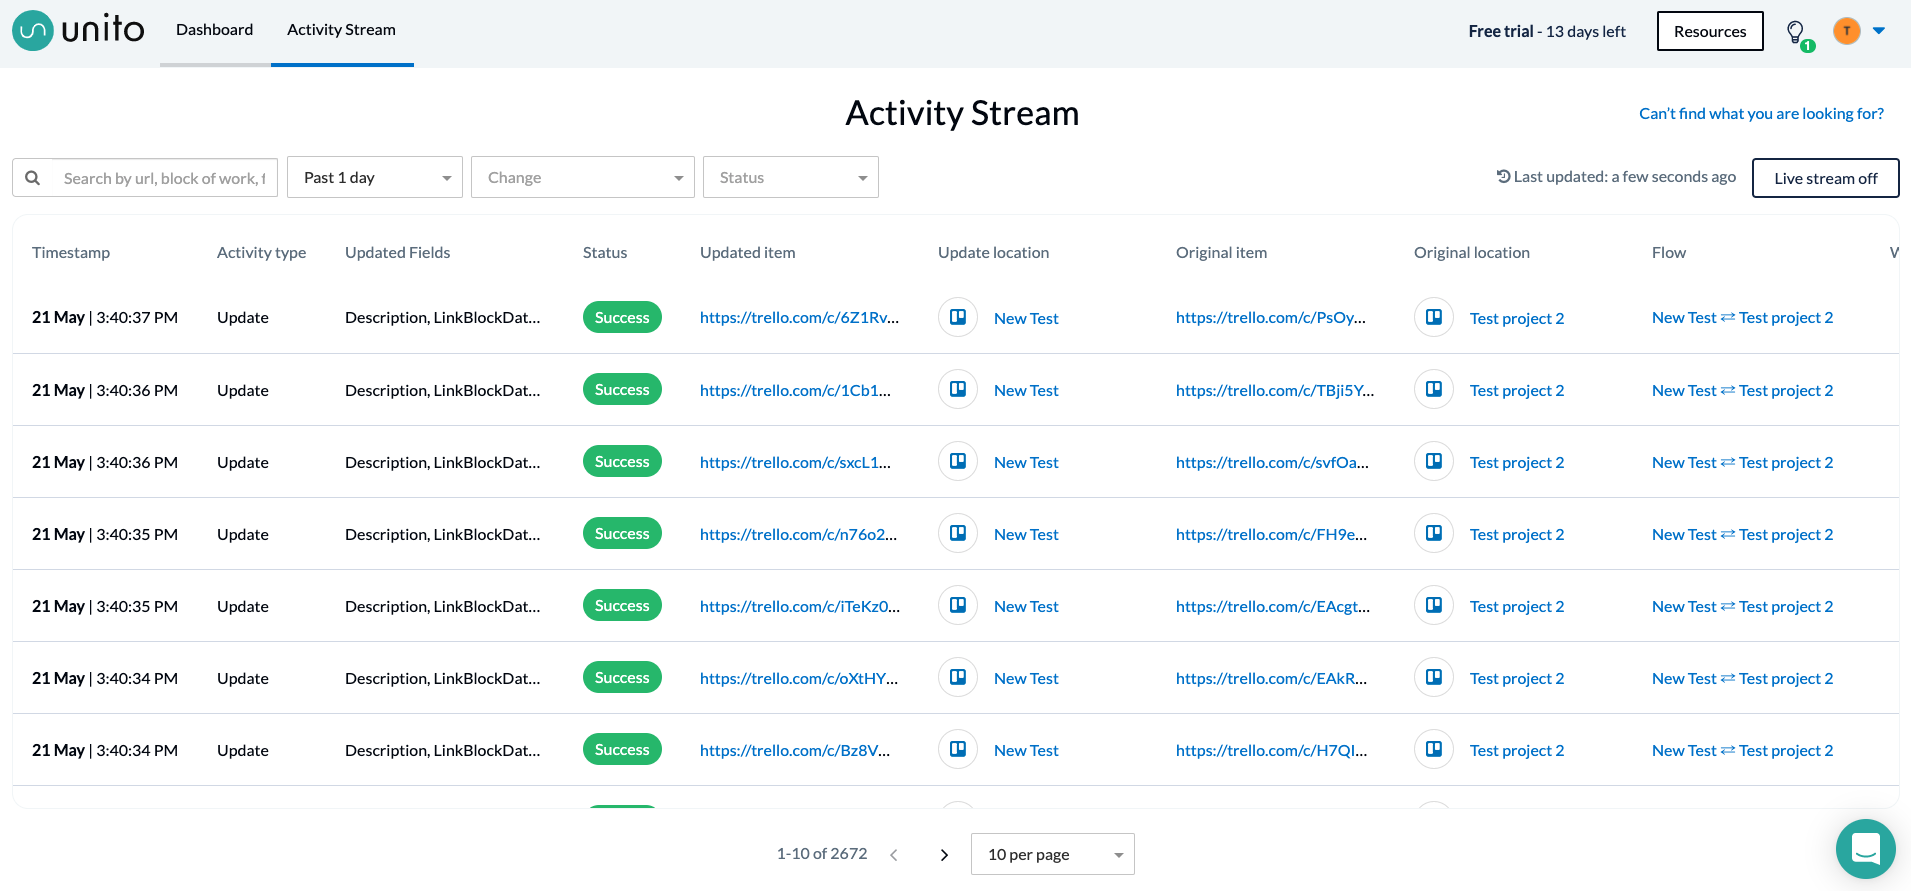Click the Unito logo icon
The image size is (1911, 891).
coord(33,31)
